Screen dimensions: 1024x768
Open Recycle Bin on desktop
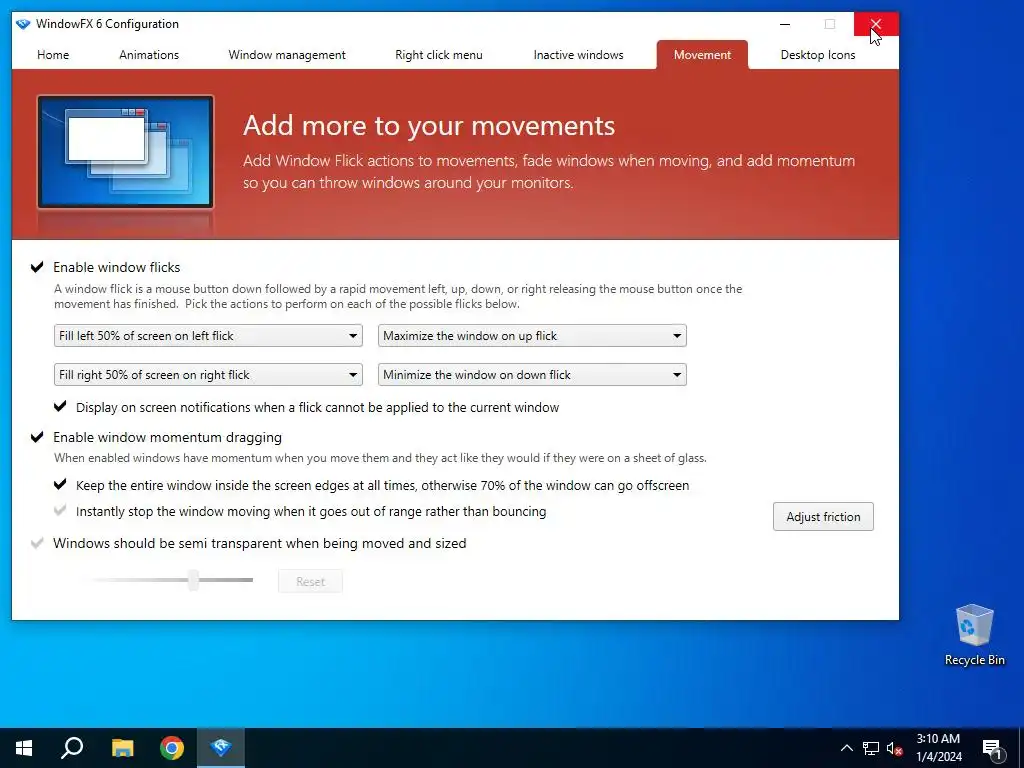[x=974, y=635]
